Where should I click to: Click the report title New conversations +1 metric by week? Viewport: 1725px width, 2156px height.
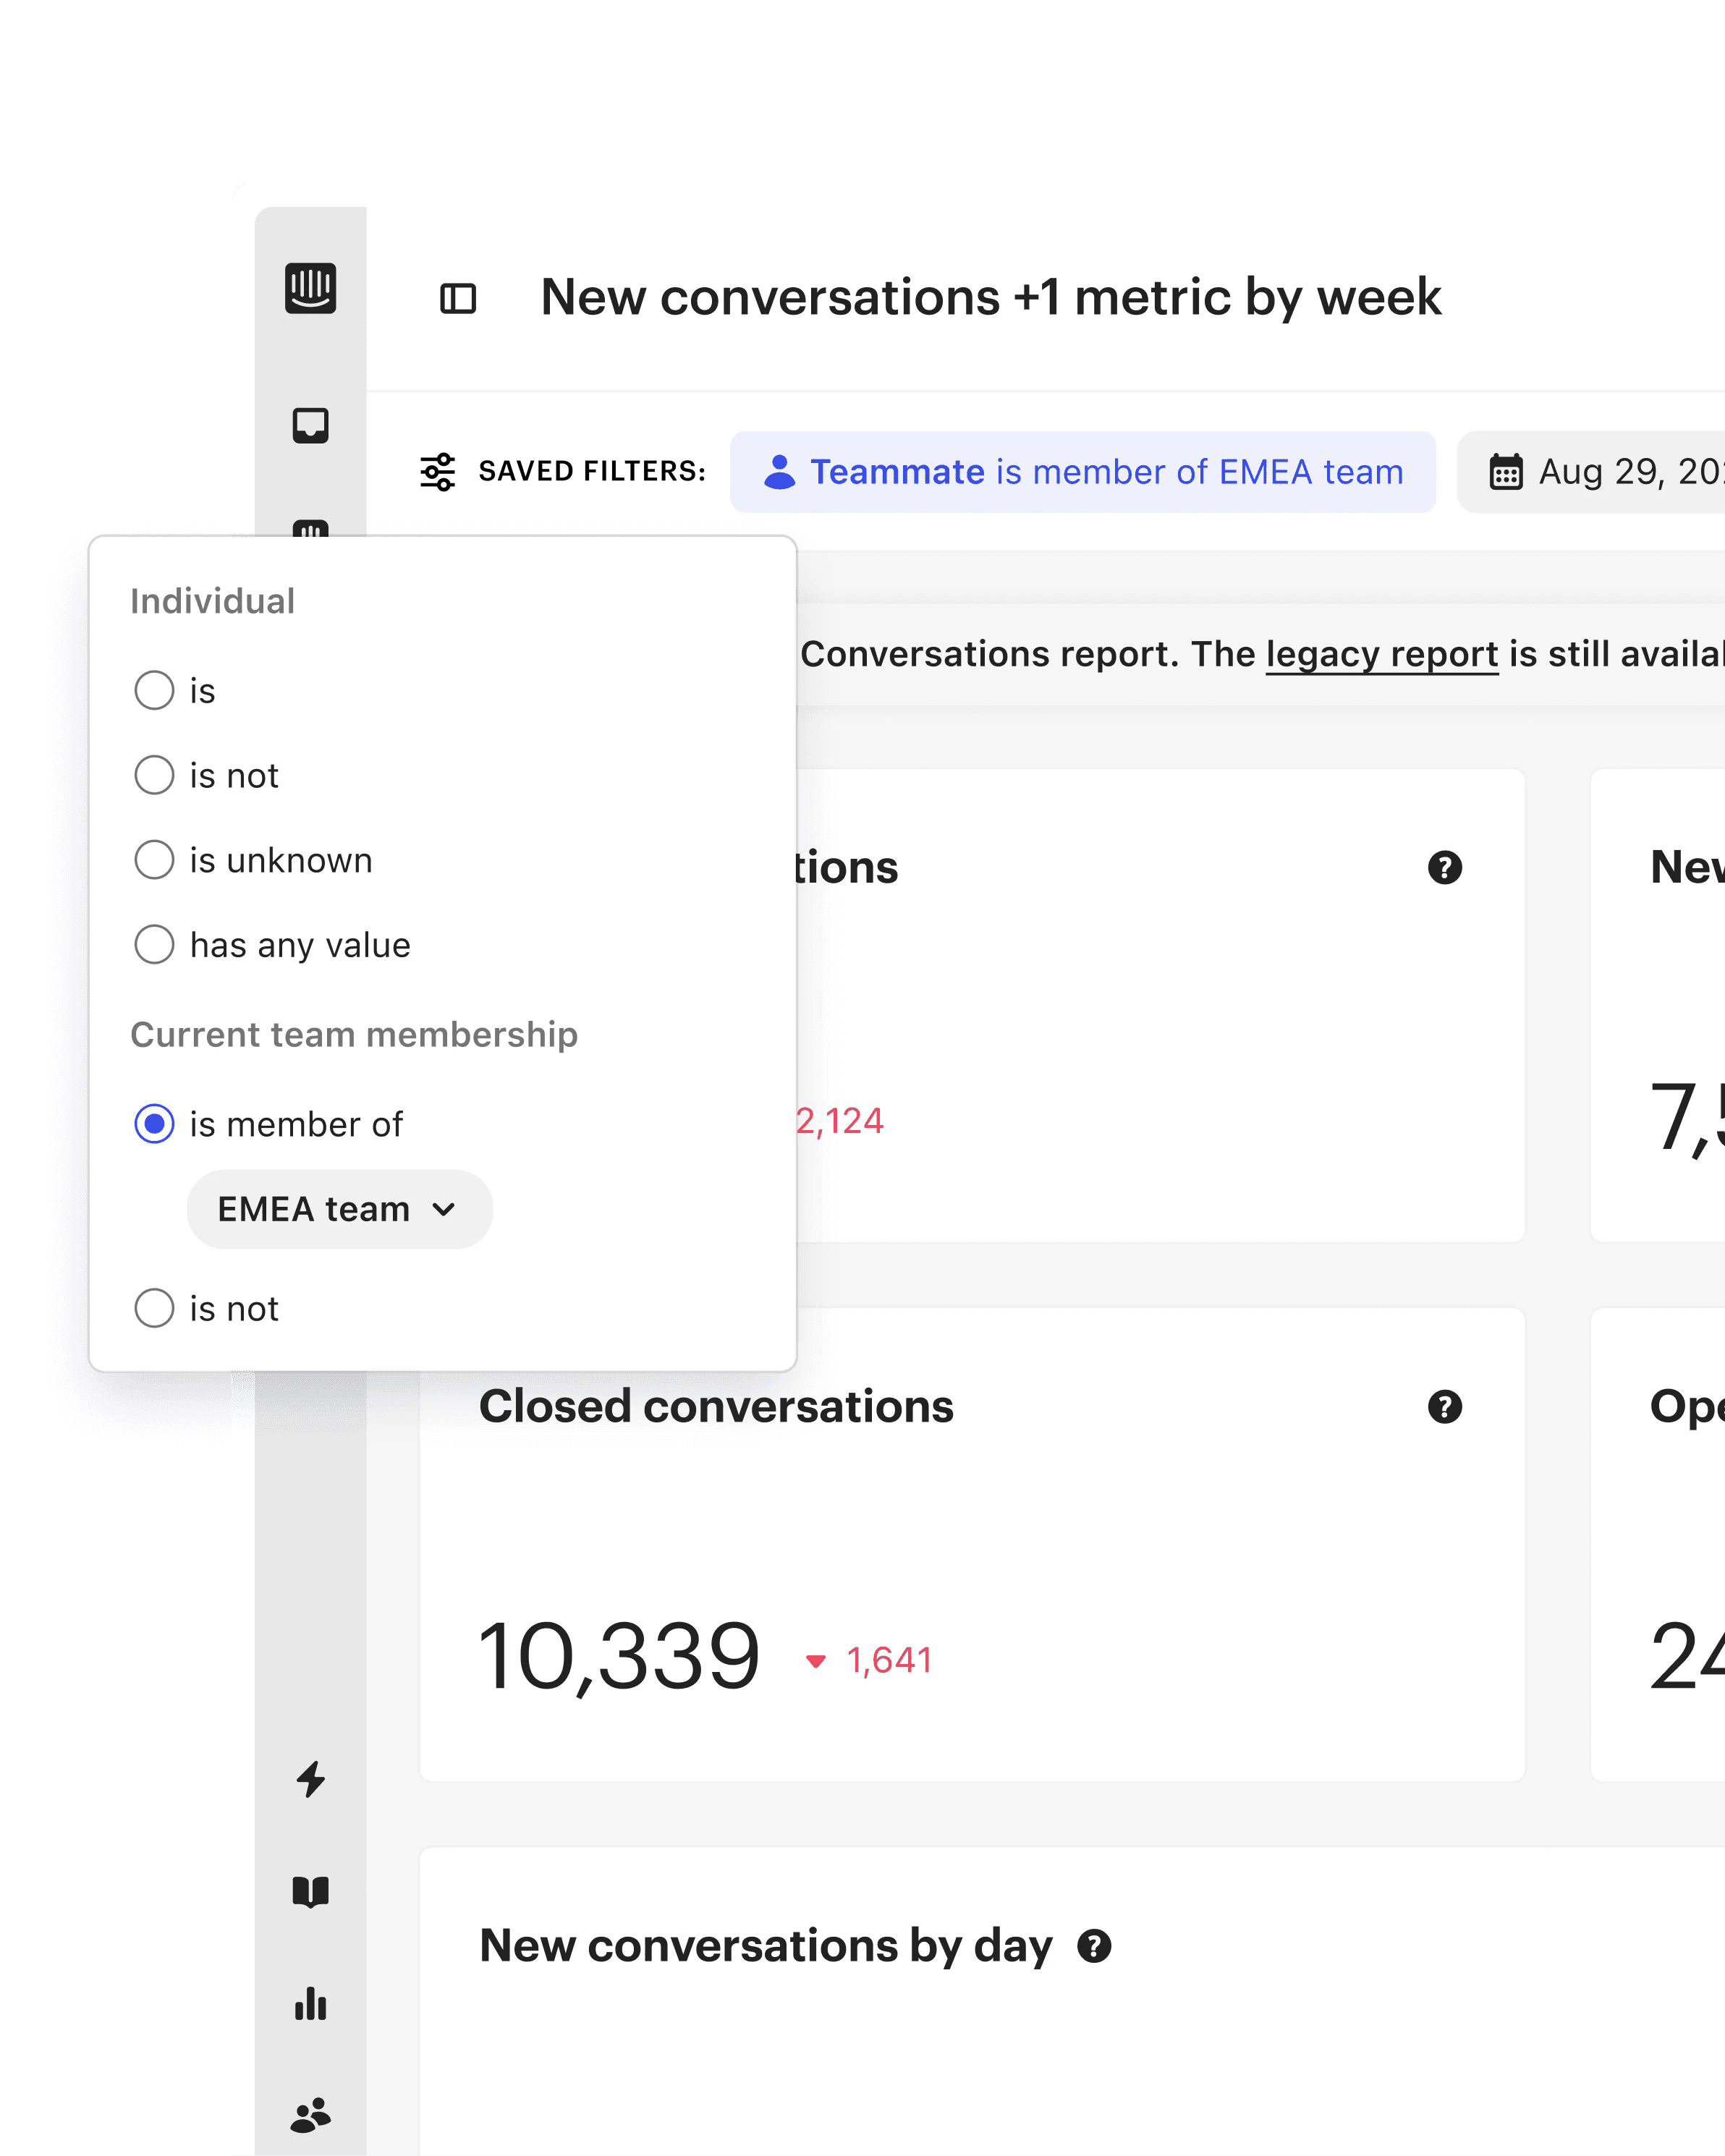pos(991,297)
